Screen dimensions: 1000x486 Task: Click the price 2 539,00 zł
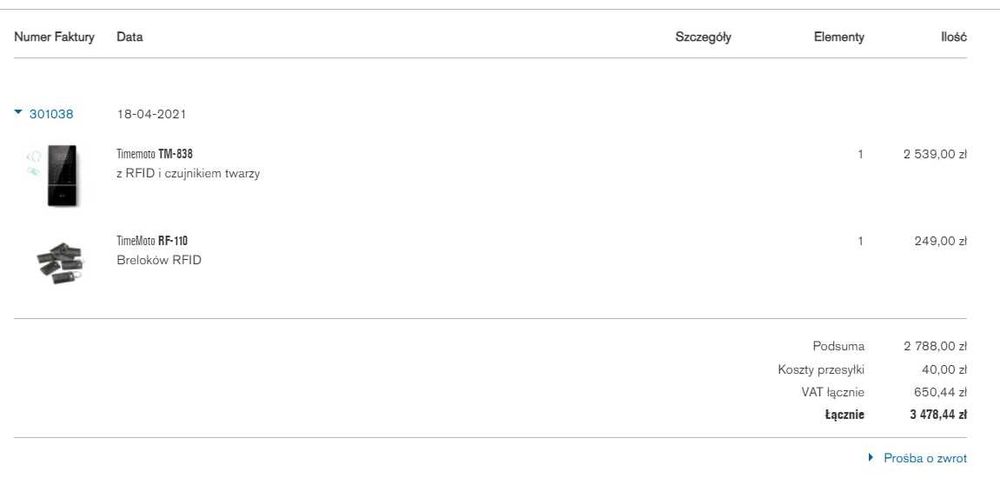pos(935,154)
